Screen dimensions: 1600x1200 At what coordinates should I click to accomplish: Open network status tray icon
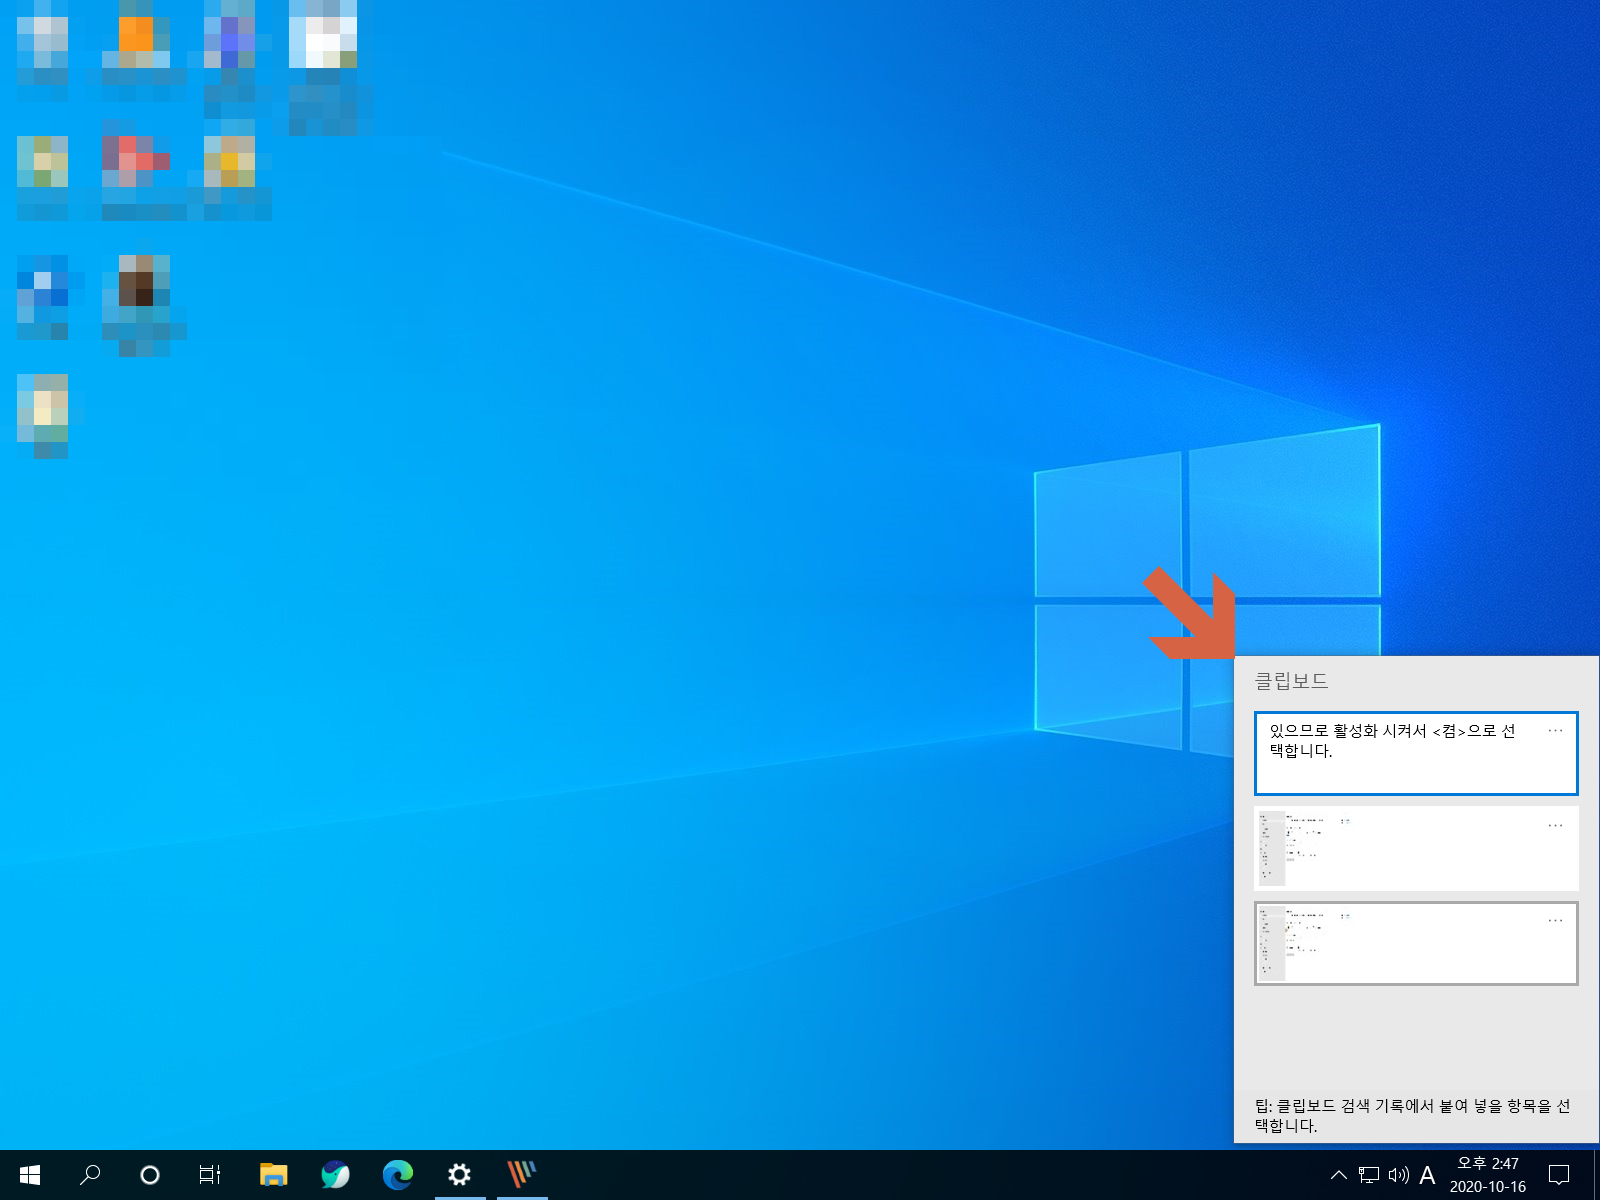(x=1369, y=1175)
